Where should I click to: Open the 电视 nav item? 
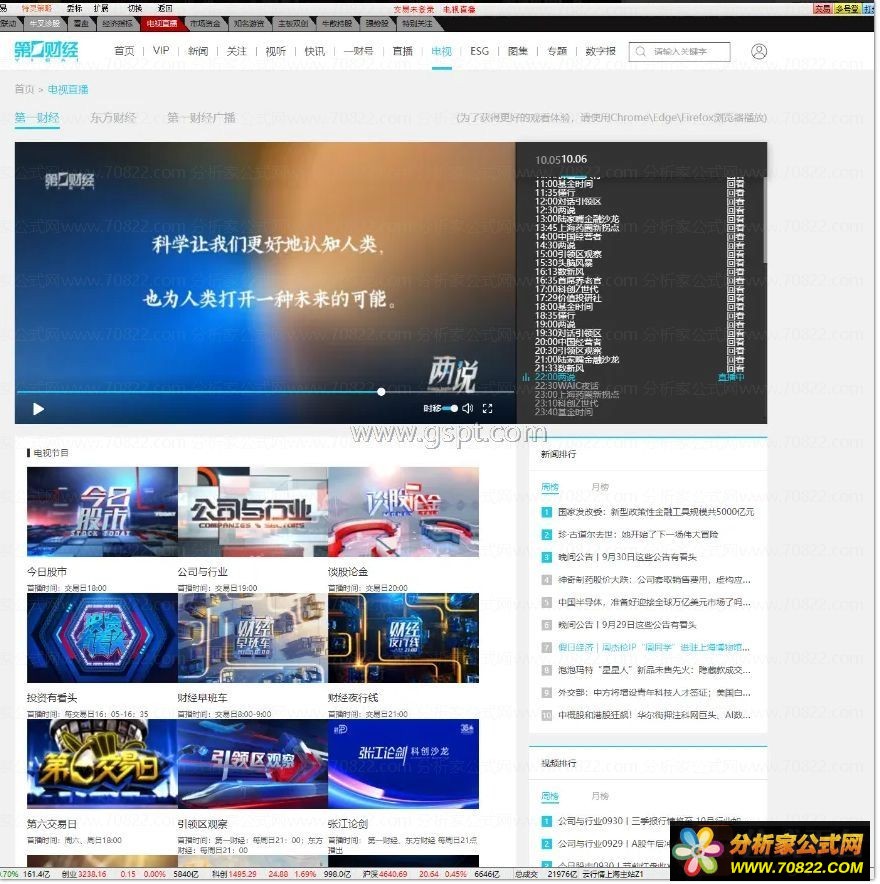[x=441, y=51]
